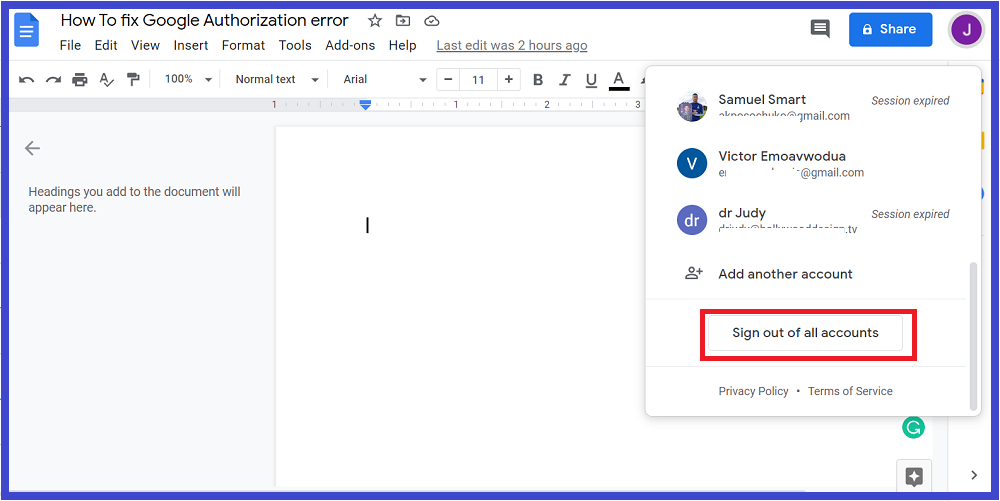Open the Add-ons menu
This screenshot has width=1000, height=501.
point(350,45)
